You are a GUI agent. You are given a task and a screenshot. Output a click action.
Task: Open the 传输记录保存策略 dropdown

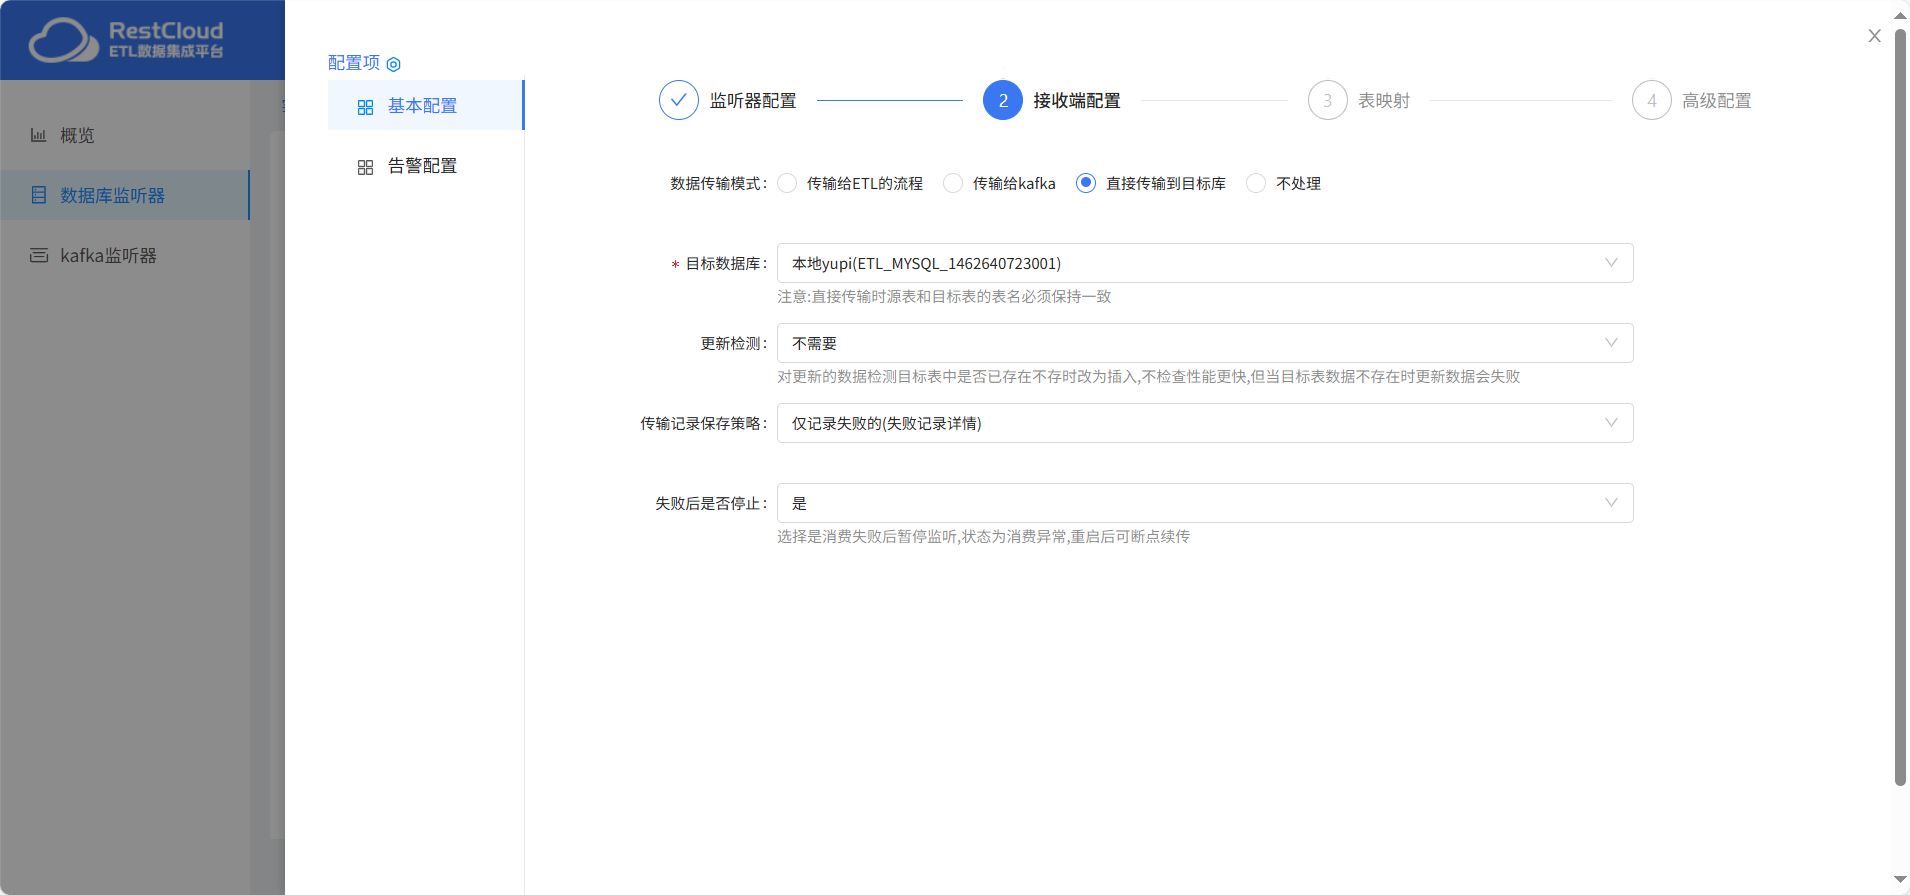pos(1205,423)
